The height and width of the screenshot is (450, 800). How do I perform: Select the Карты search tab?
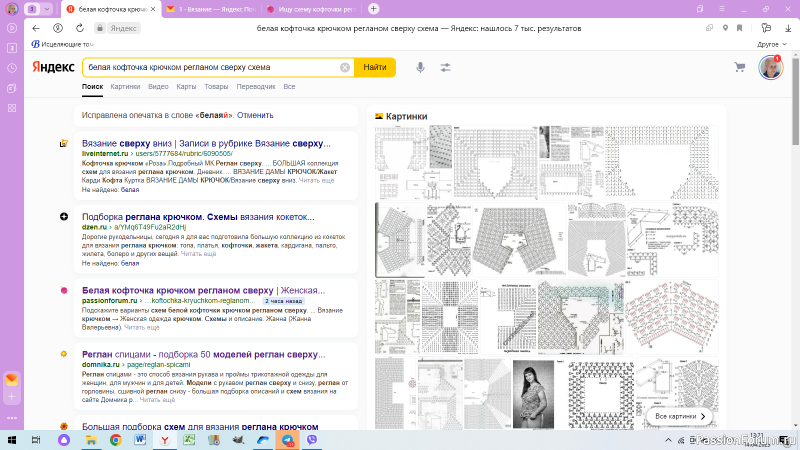(186, 87)
